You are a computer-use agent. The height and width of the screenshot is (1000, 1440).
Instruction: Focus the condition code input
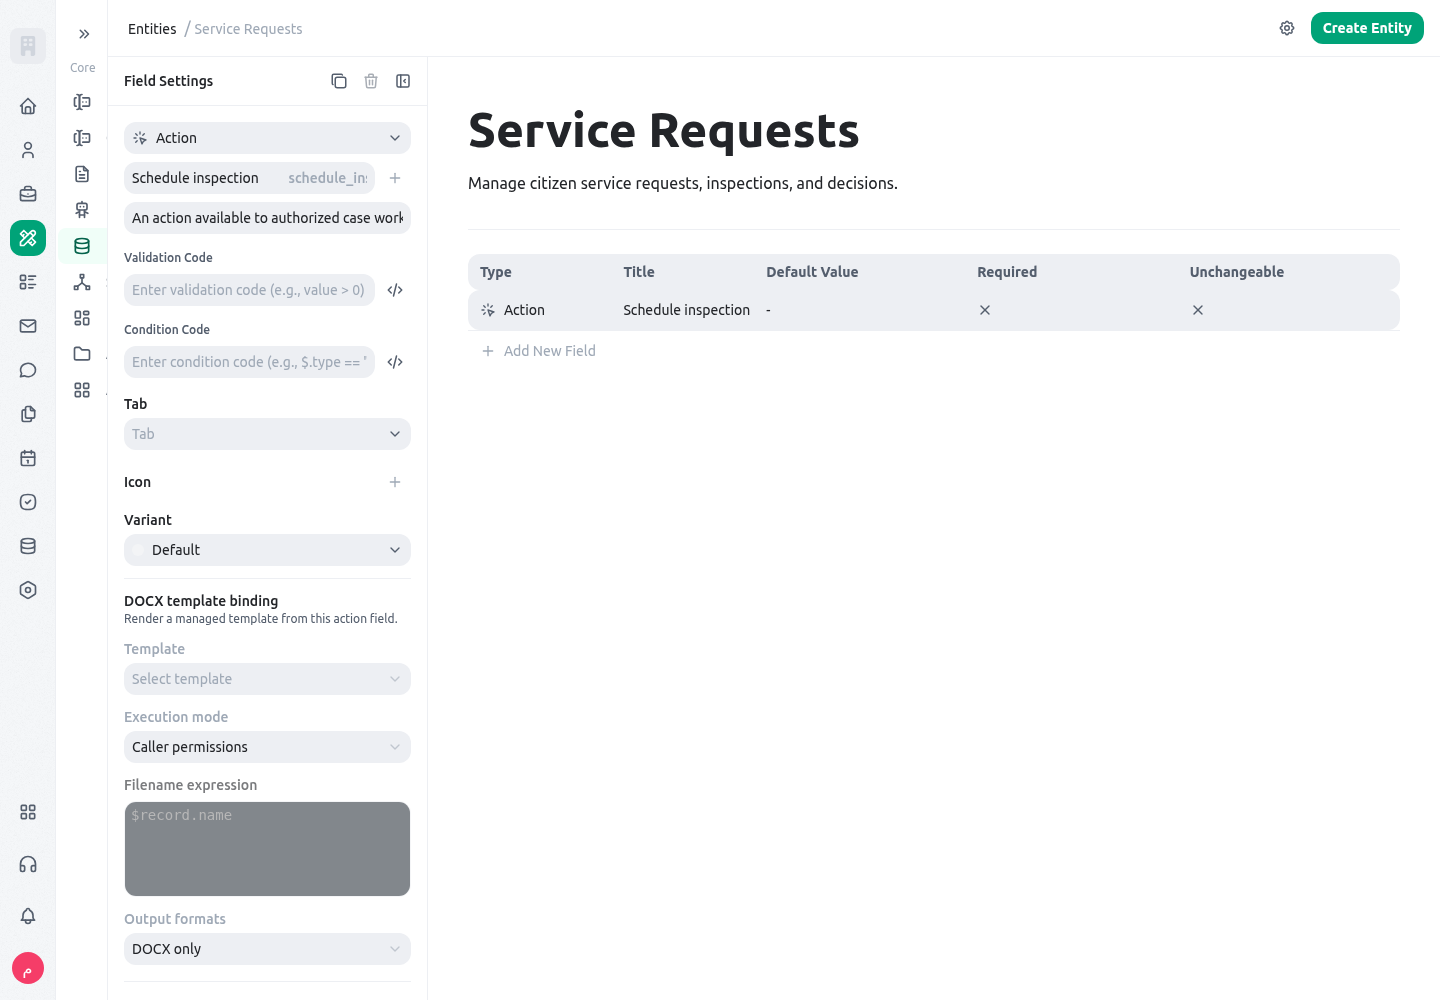coord(249,362)
